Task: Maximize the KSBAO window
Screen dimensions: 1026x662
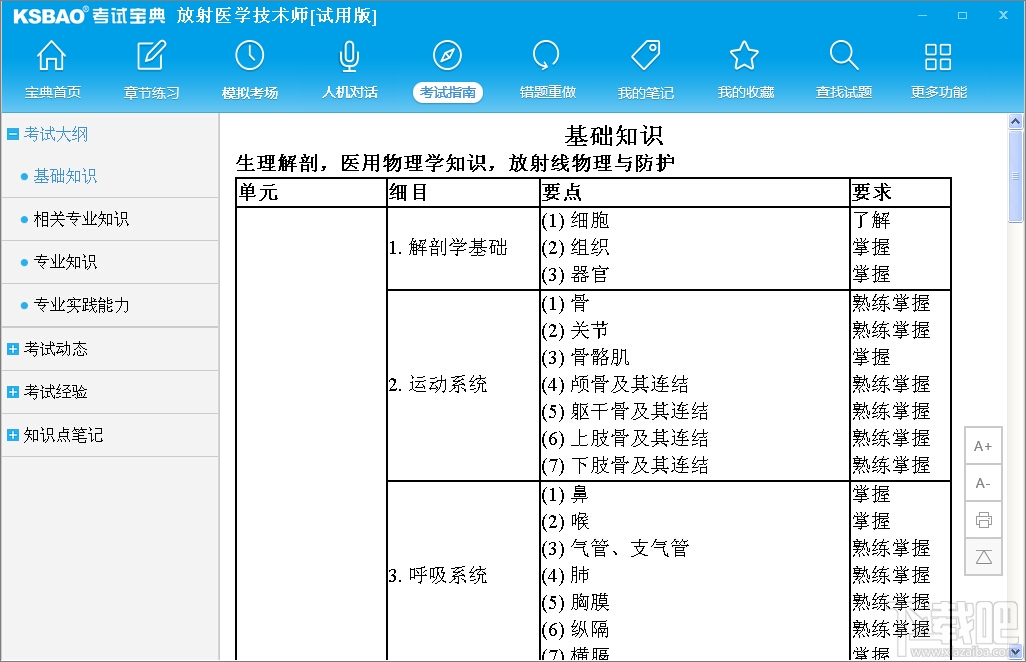Action: click(x=963, y=15)
